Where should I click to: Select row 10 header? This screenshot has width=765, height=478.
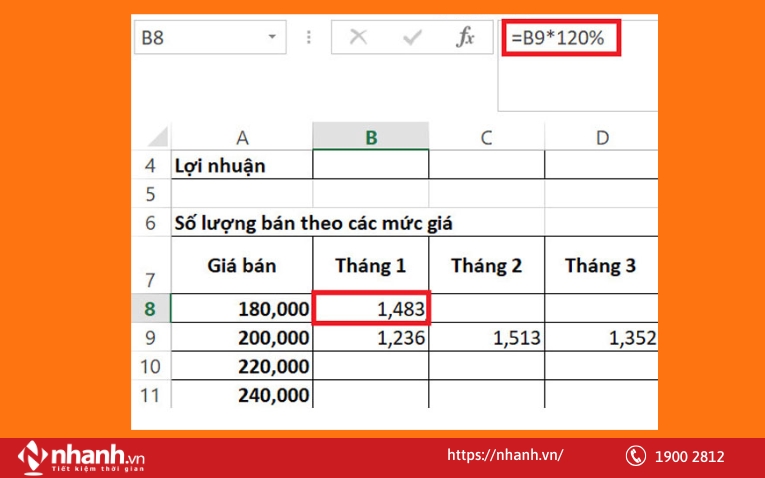click(x=151, y=366)
